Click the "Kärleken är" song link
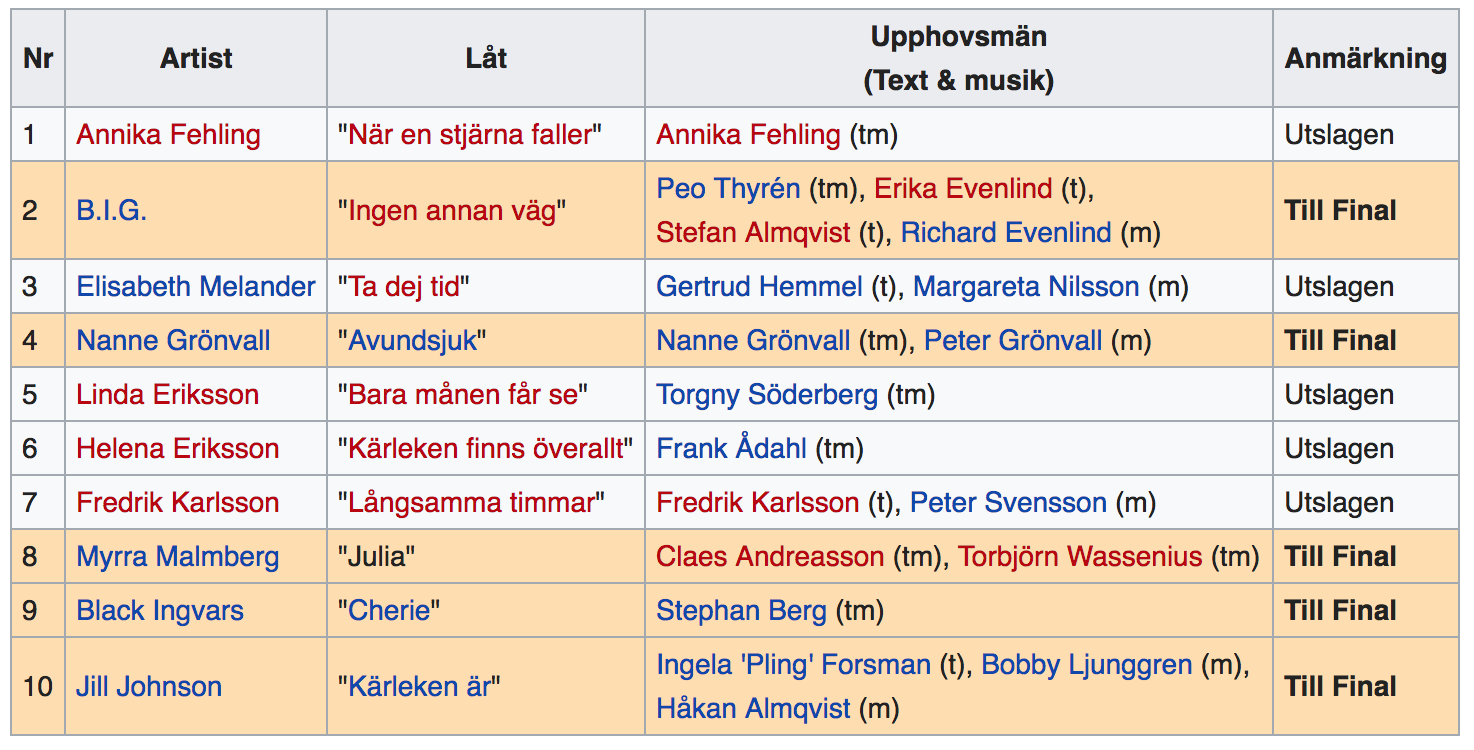This screenshot has height=750, width=1474. (x=418, y=687)
